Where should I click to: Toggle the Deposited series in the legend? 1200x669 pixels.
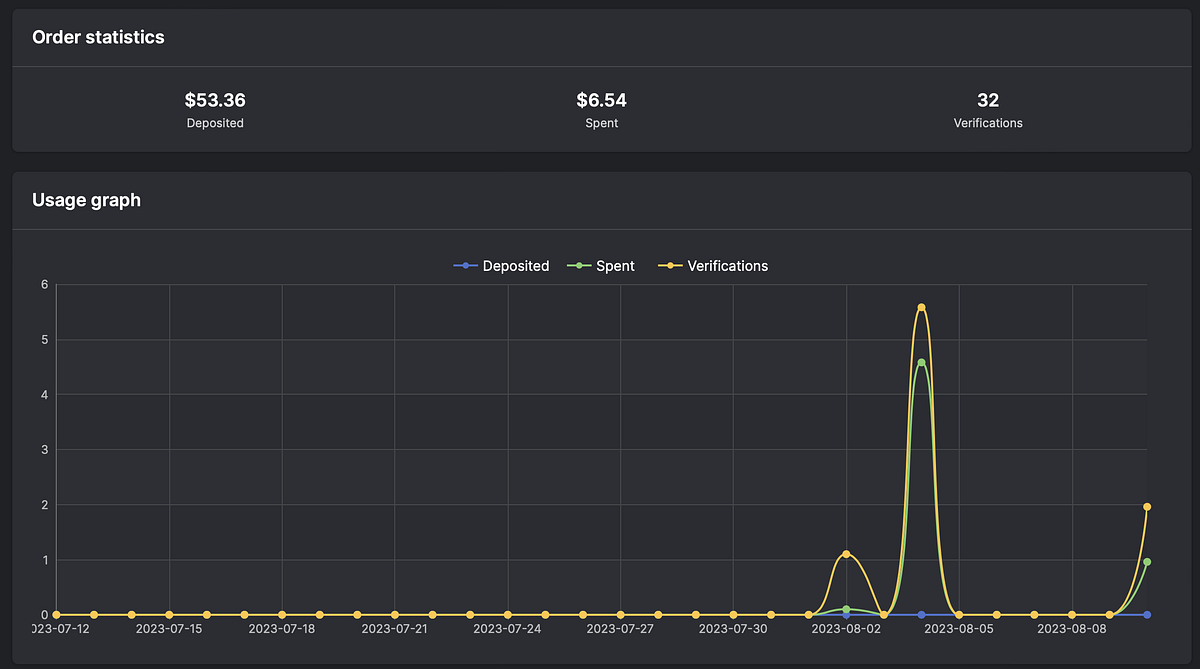pos(501,266)
